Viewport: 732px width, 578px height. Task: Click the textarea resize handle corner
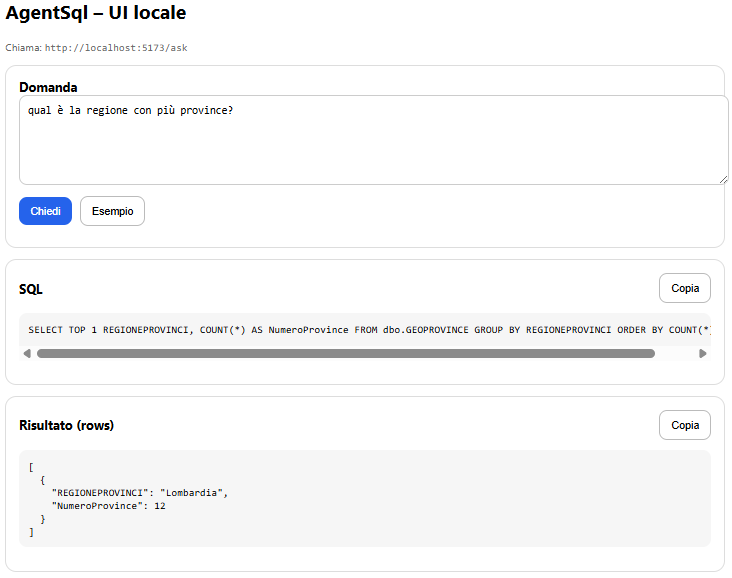click(x=723, y=180)
